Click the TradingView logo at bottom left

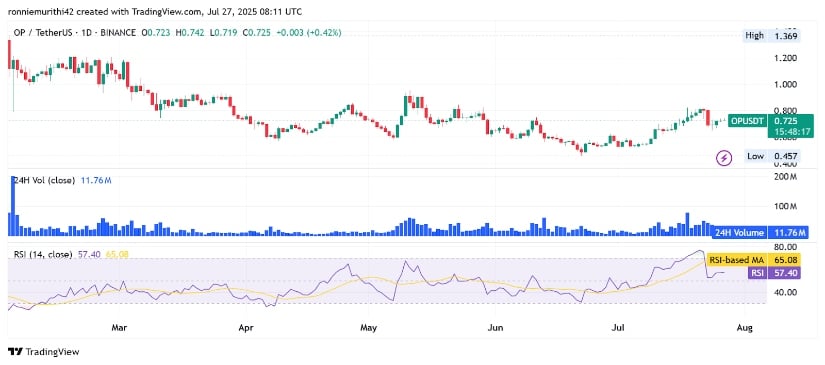[x=44, y=352]
